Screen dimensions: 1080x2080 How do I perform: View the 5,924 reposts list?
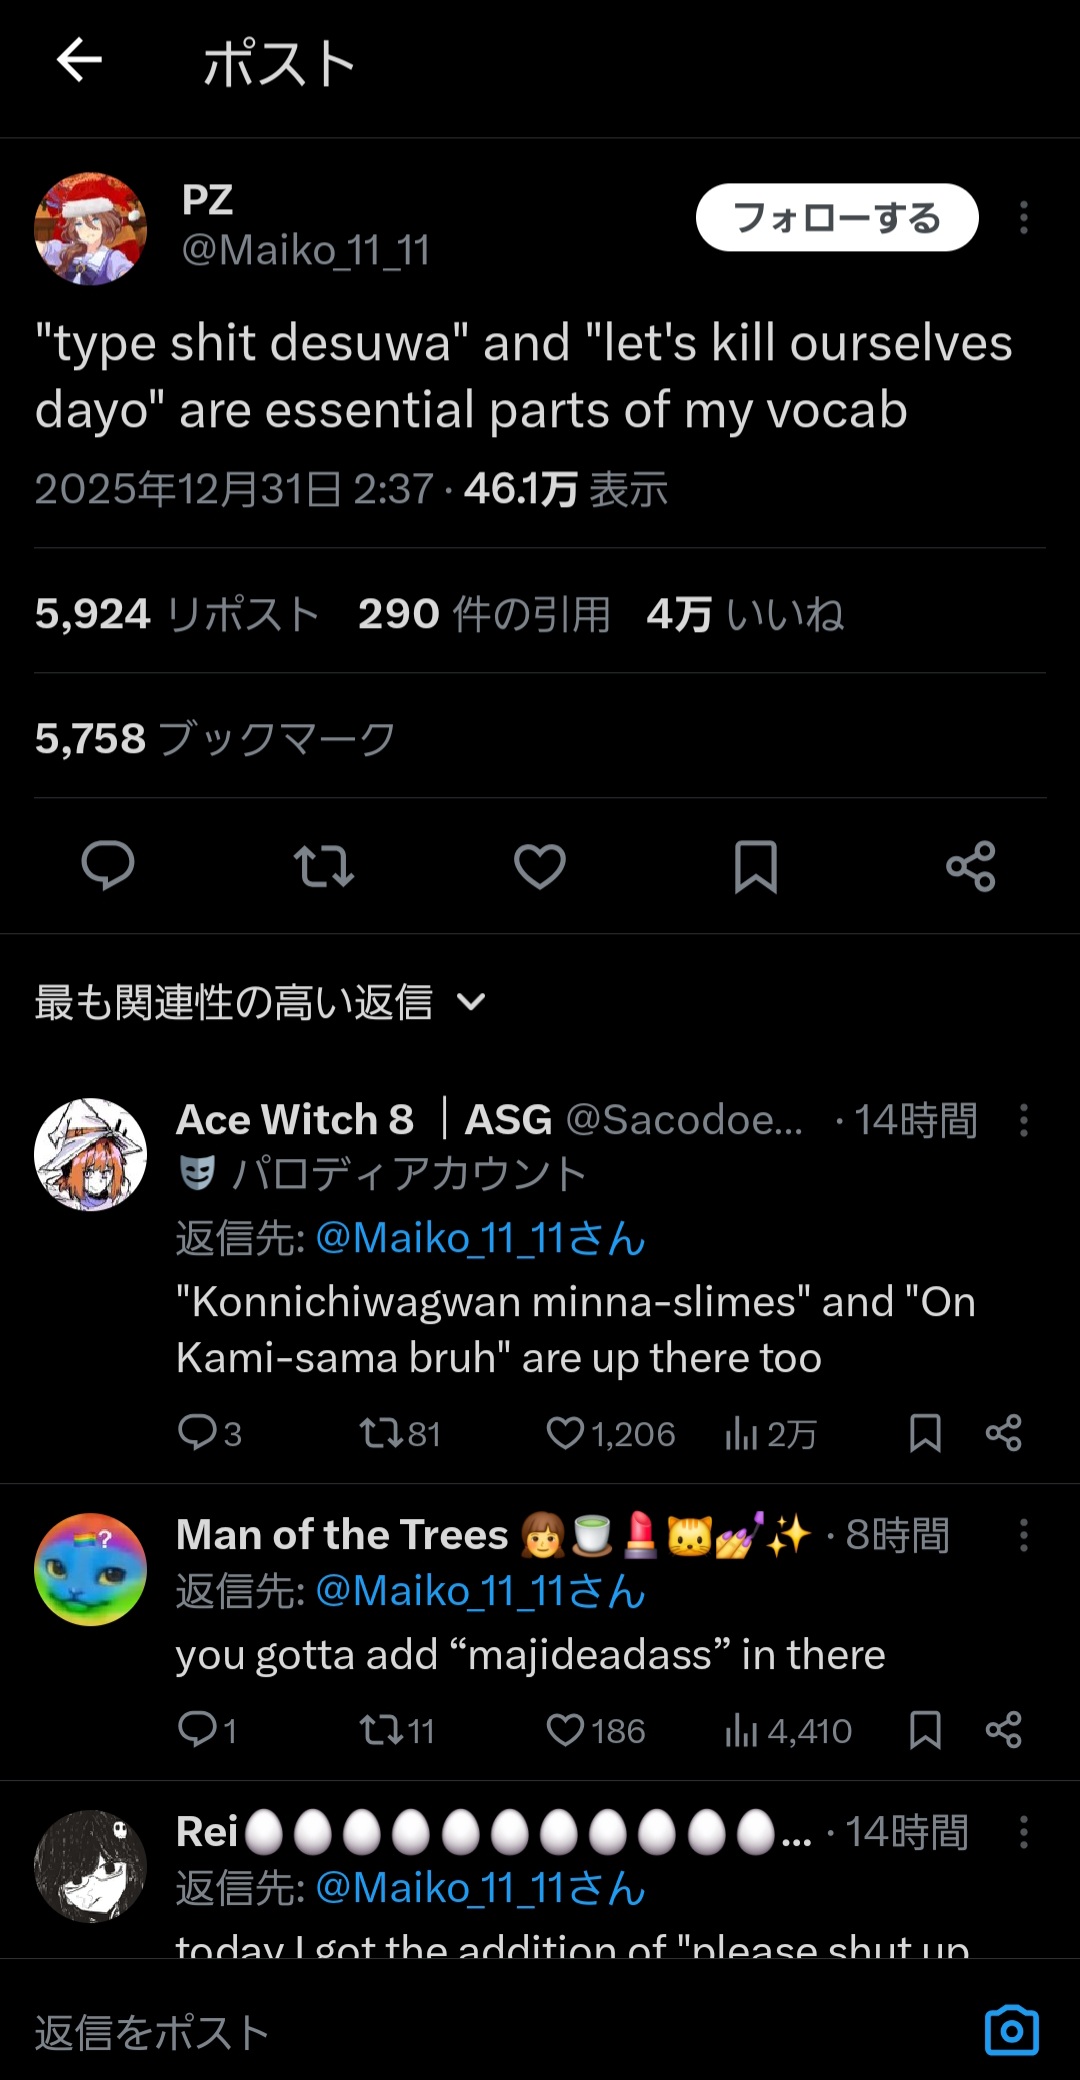point(177,614)
